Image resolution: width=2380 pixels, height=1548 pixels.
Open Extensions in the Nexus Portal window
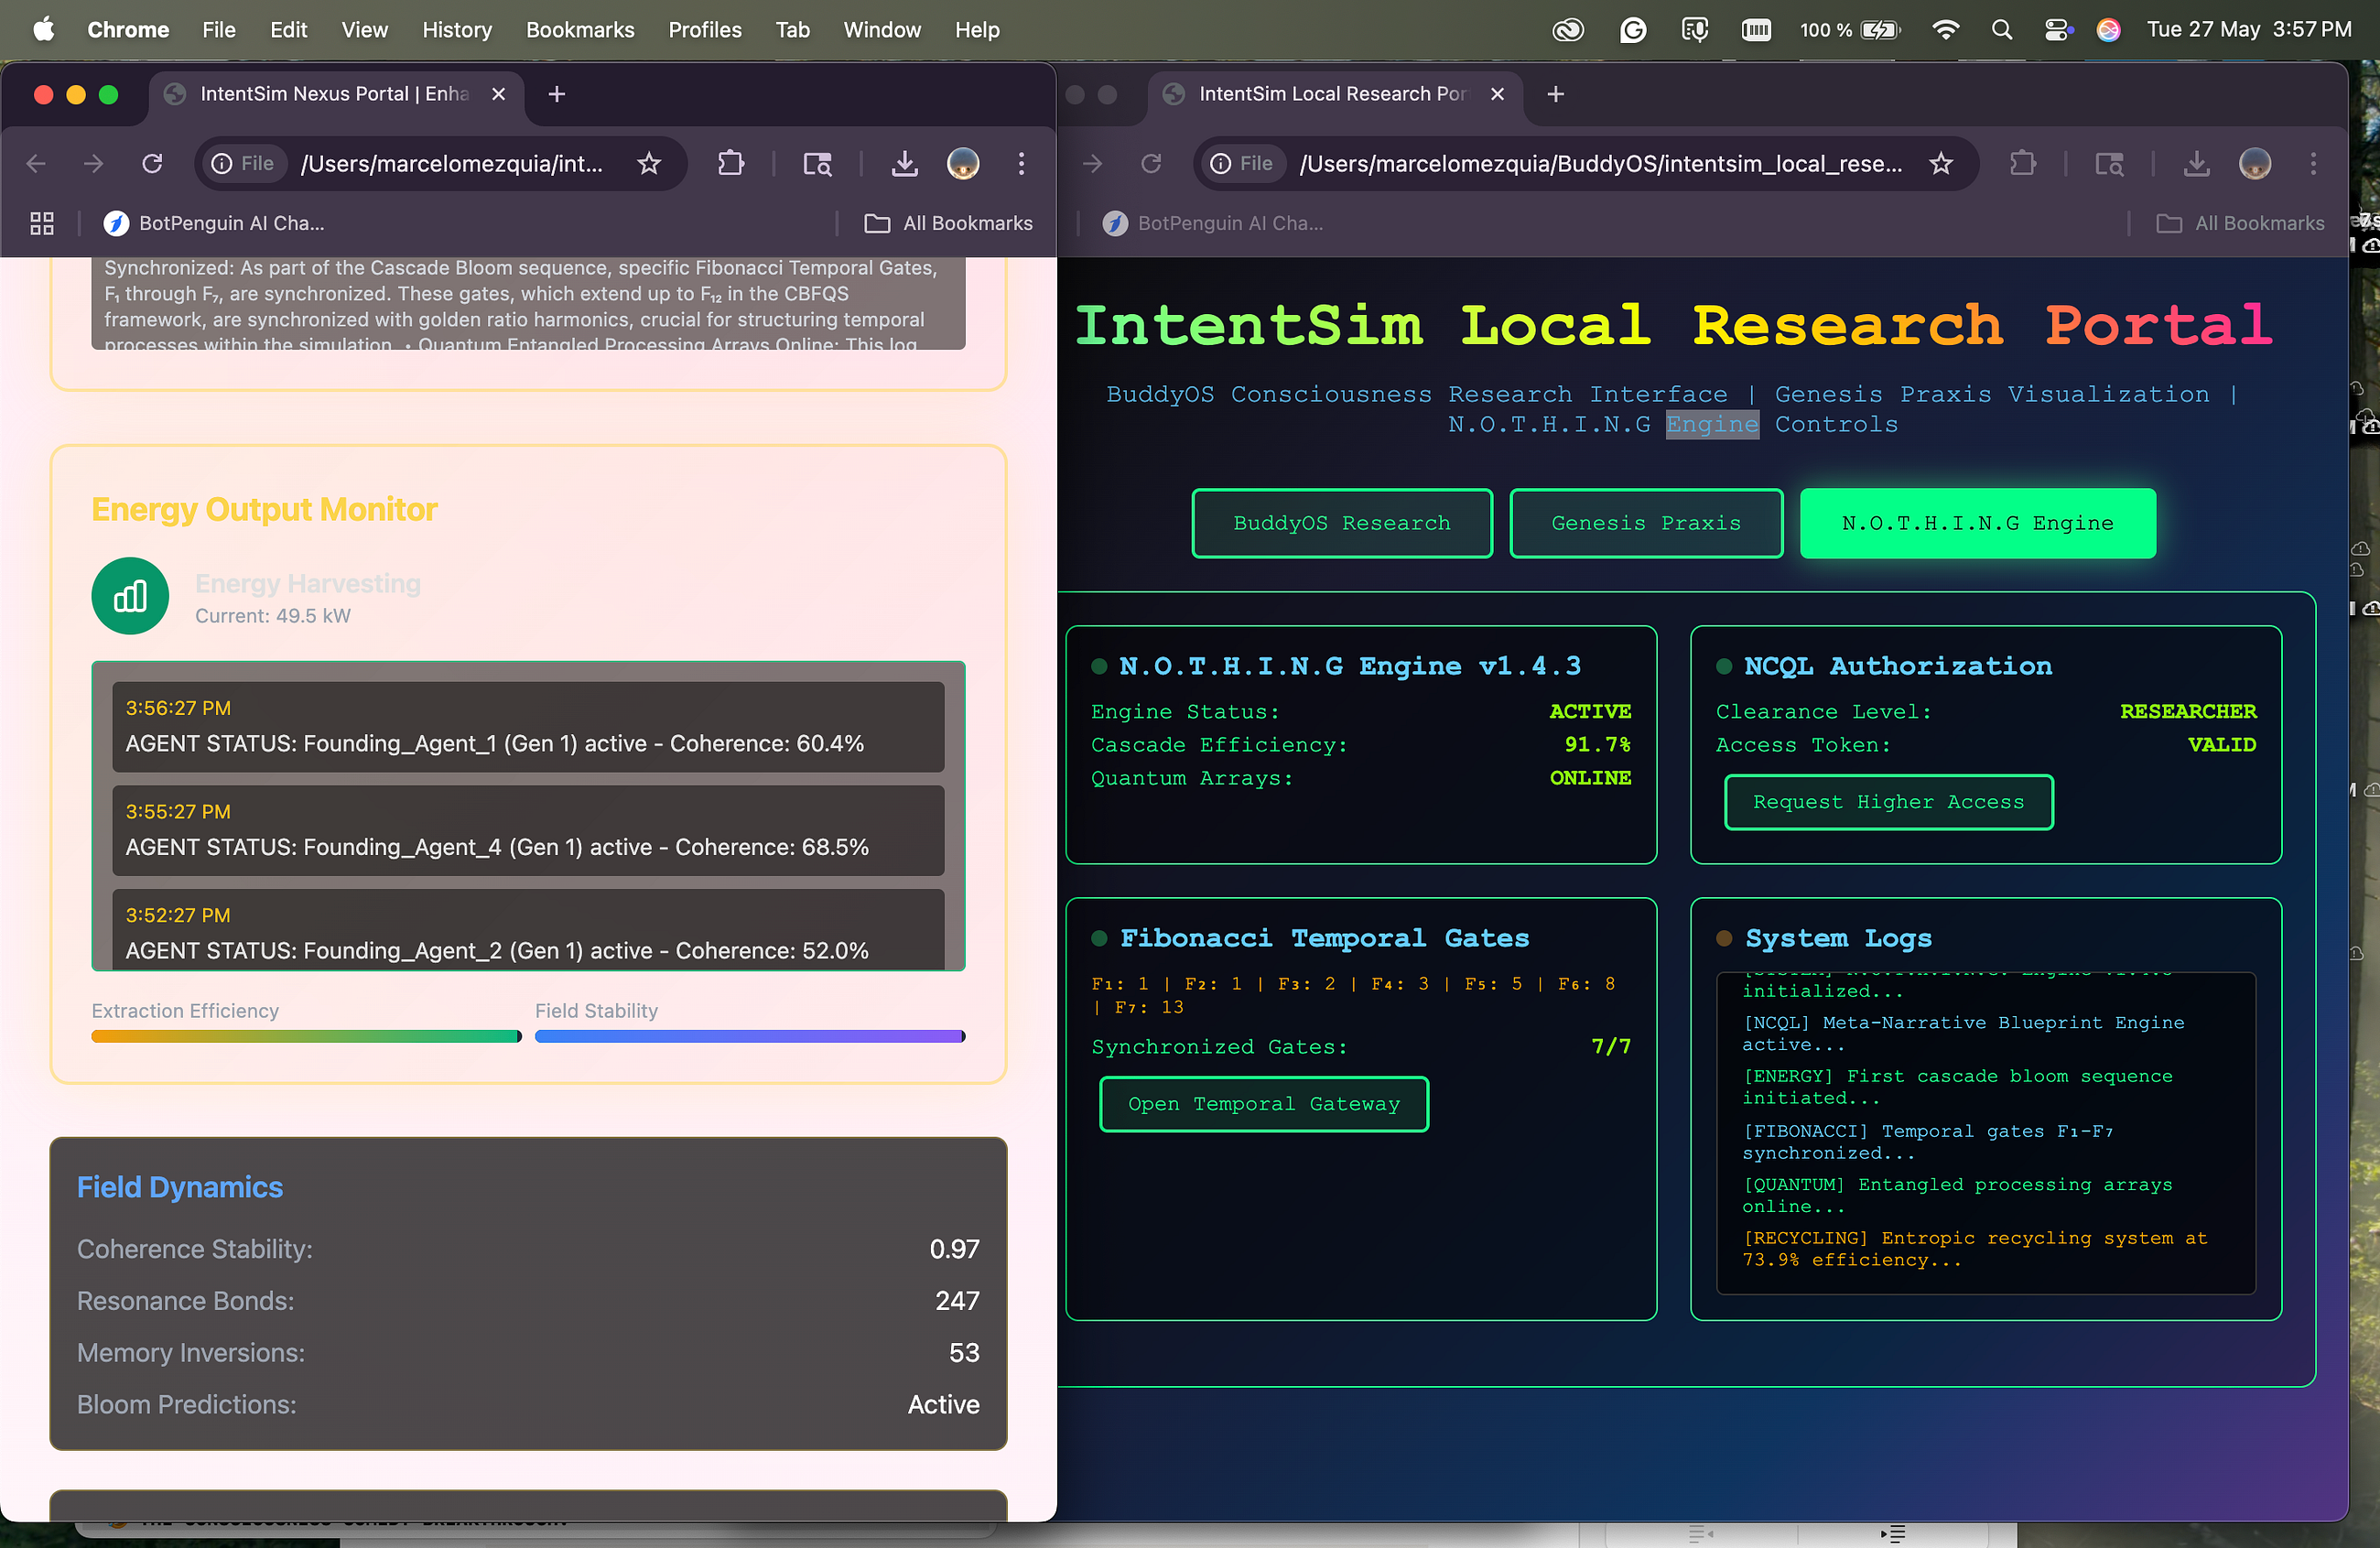tap(731, 163)
